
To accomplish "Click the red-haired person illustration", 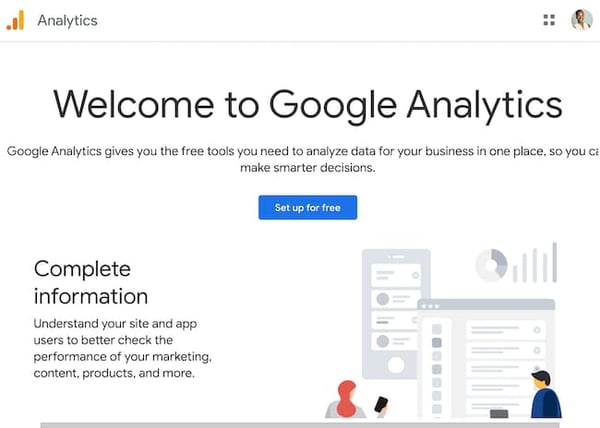I will pyautogui.click(x=347, y=400).
